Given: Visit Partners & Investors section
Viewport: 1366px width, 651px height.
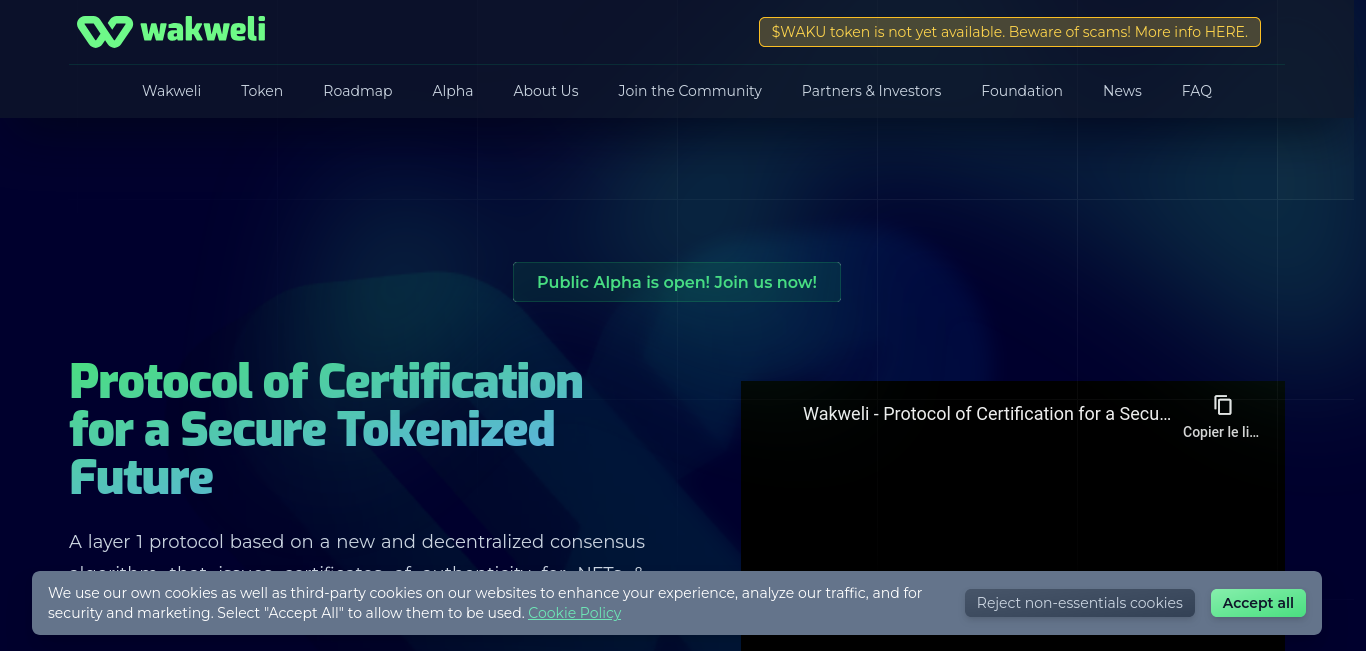Looking at the screenshot, I should 871,91.
